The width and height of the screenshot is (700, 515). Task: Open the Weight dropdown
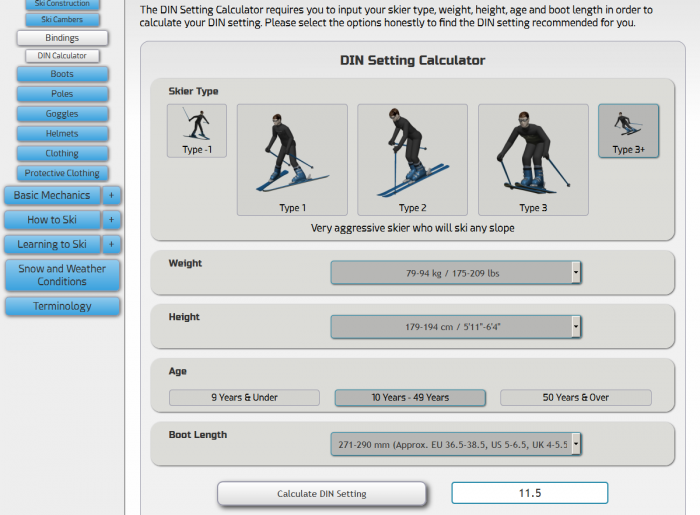pos(456,273)
